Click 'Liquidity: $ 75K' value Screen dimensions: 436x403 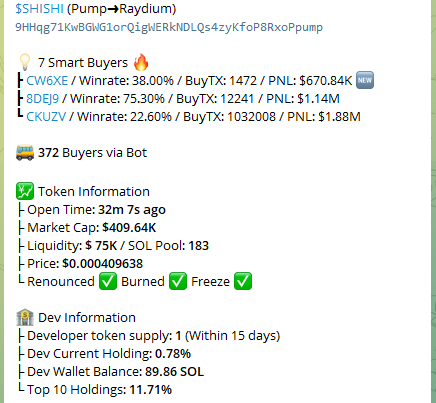click(72, 246)
